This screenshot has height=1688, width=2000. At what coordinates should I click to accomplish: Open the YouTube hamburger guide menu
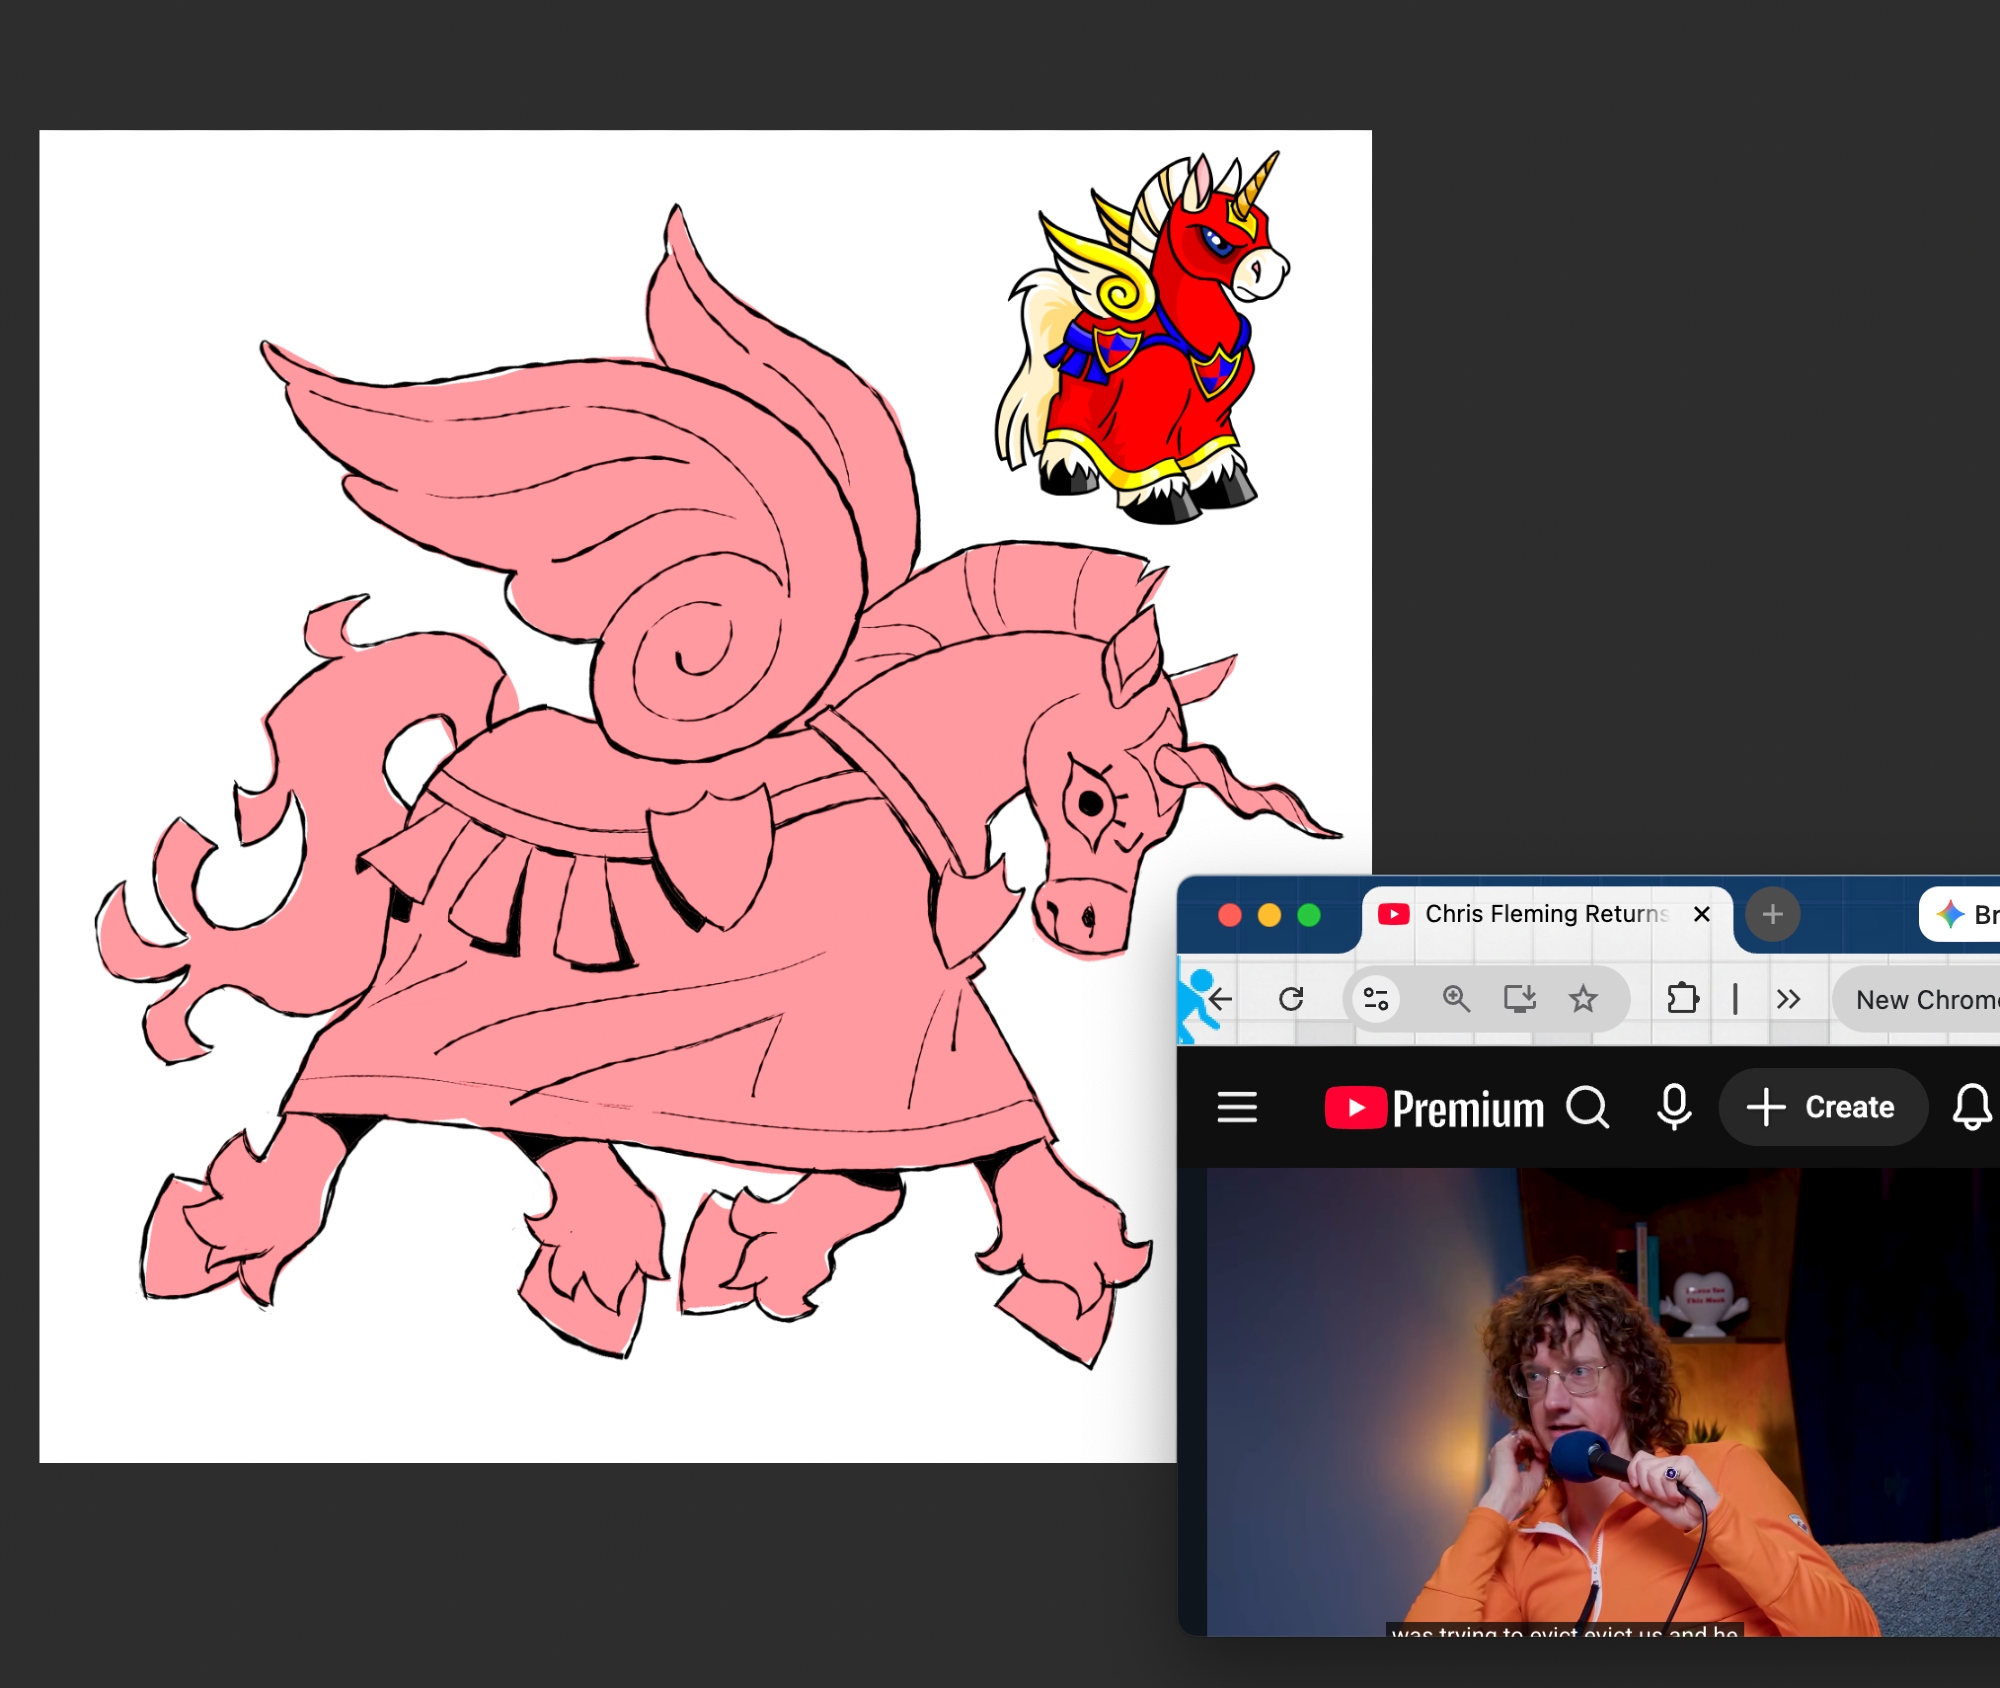point(1237,1107)
